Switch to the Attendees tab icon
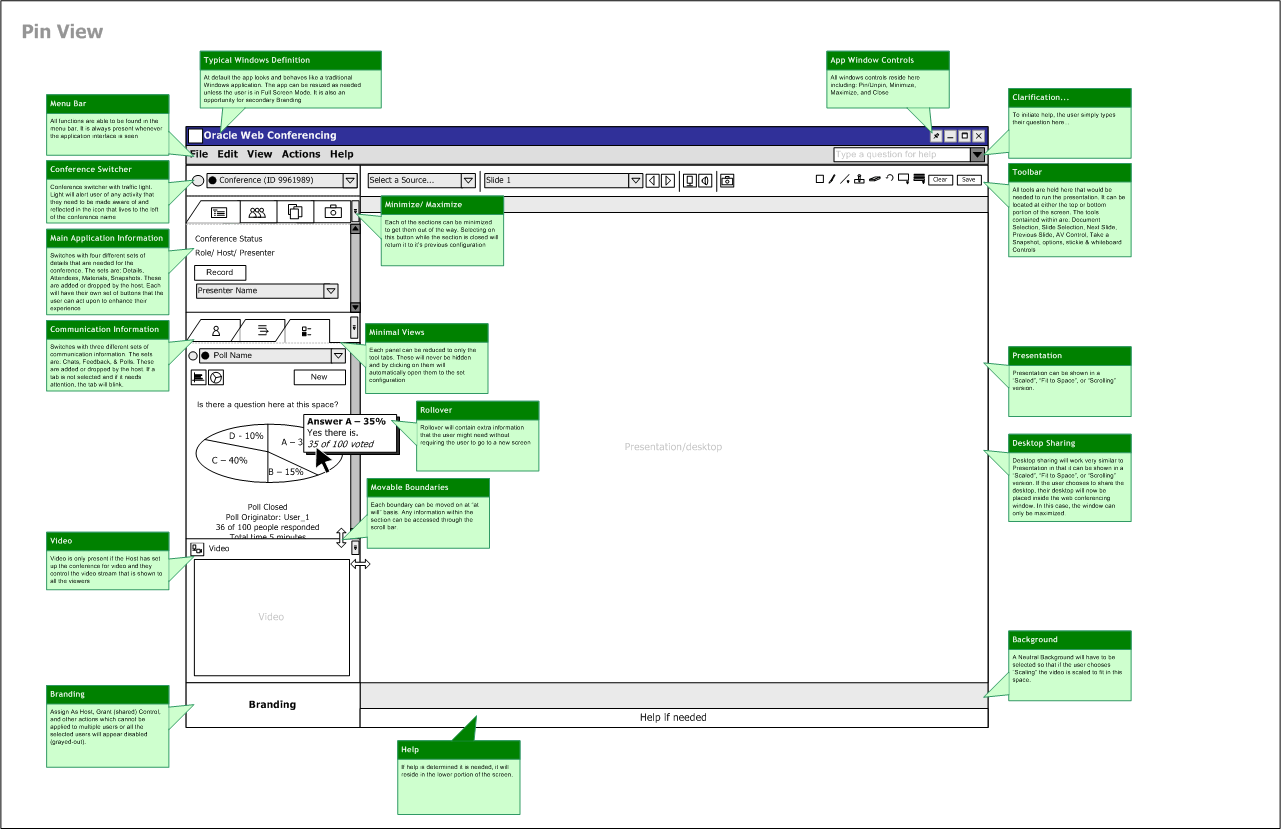Screen dimensions: 1281x829 click(257, 211)
